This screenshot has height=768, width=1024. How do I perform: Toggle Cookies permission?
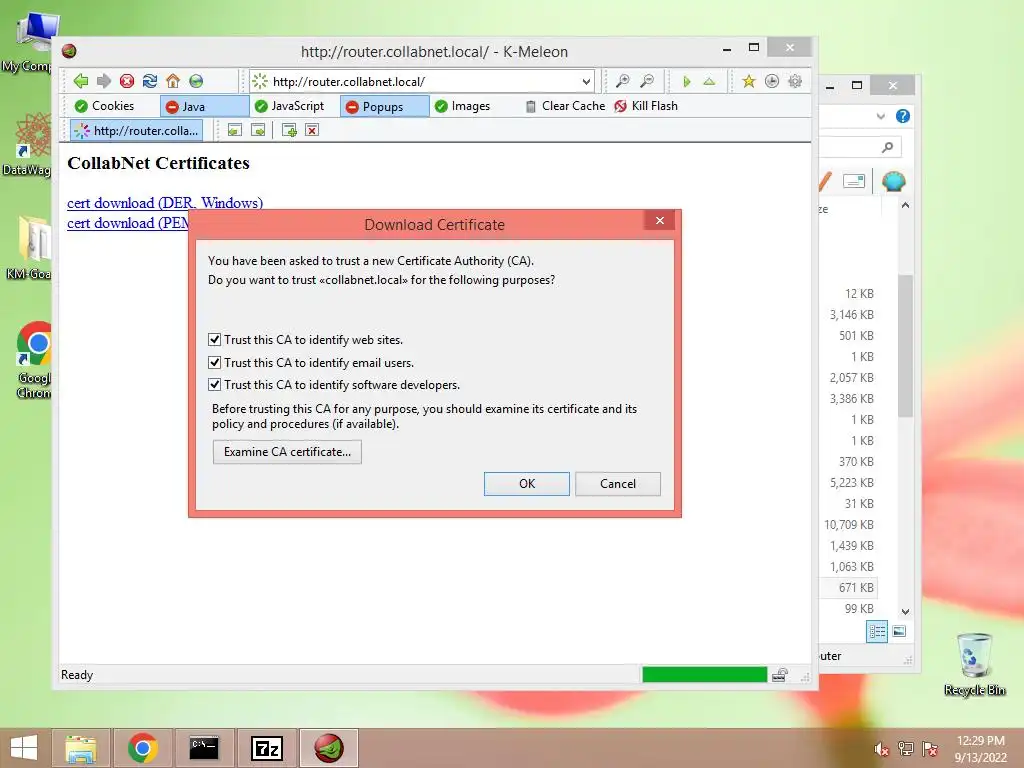pos(104,106)
